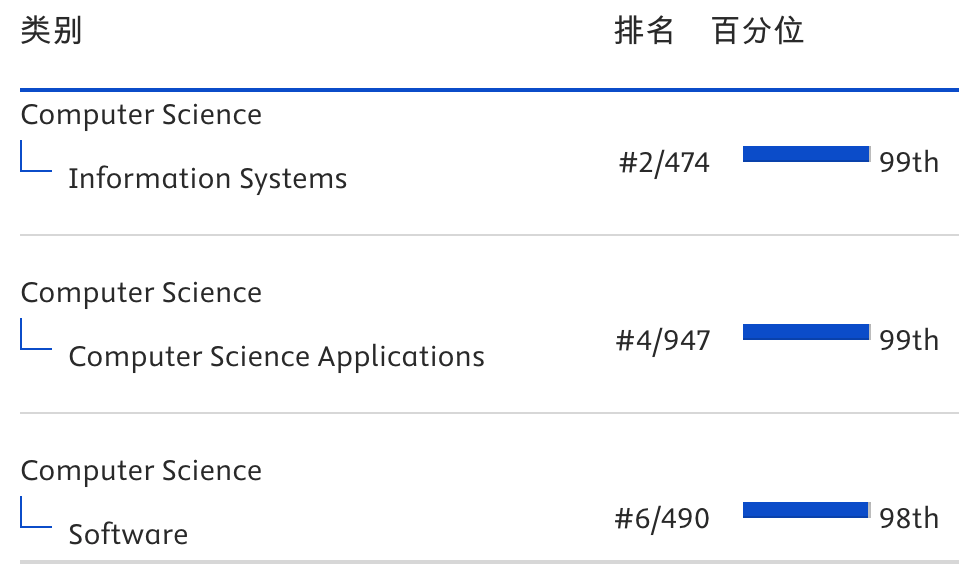Screen dimensions: 978x576
Task: Select the Software subcategory
Action: [x=128, y=534]
